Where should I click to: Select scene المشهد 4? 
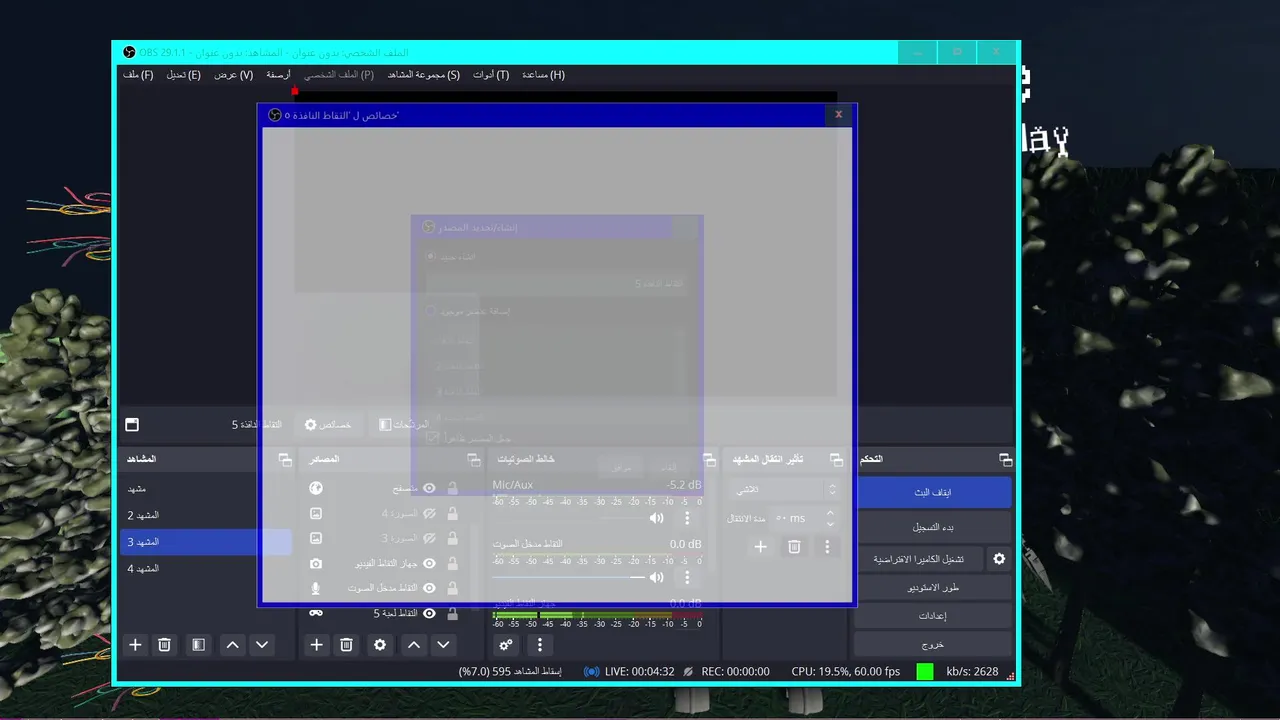206,568
